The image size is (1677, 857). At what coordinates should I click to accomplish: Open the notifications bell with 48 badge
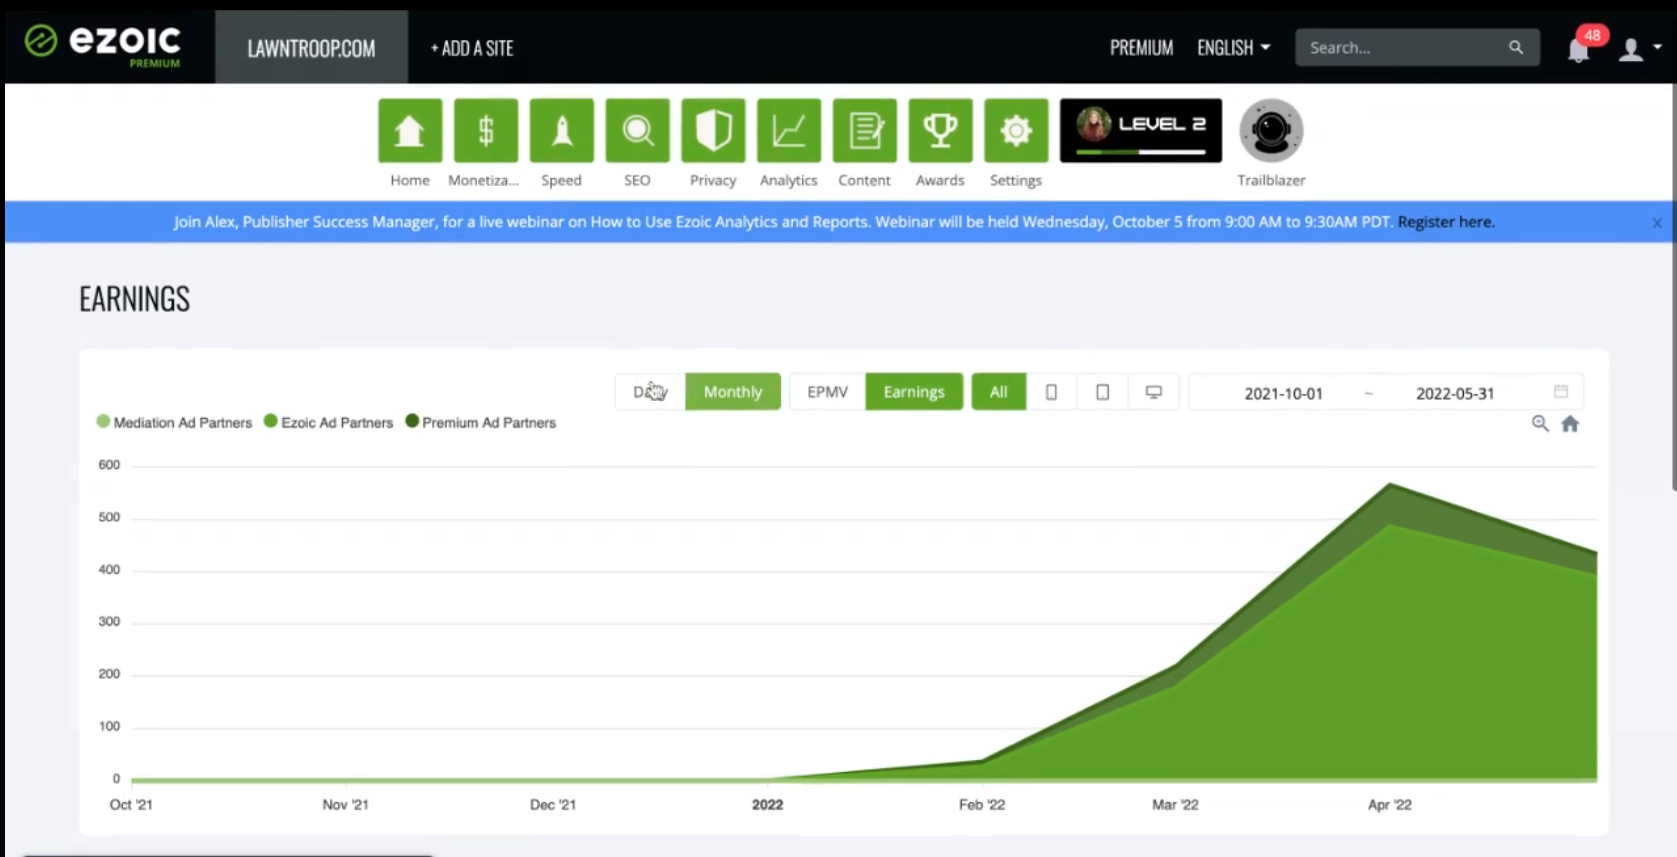coord(1579,50)
